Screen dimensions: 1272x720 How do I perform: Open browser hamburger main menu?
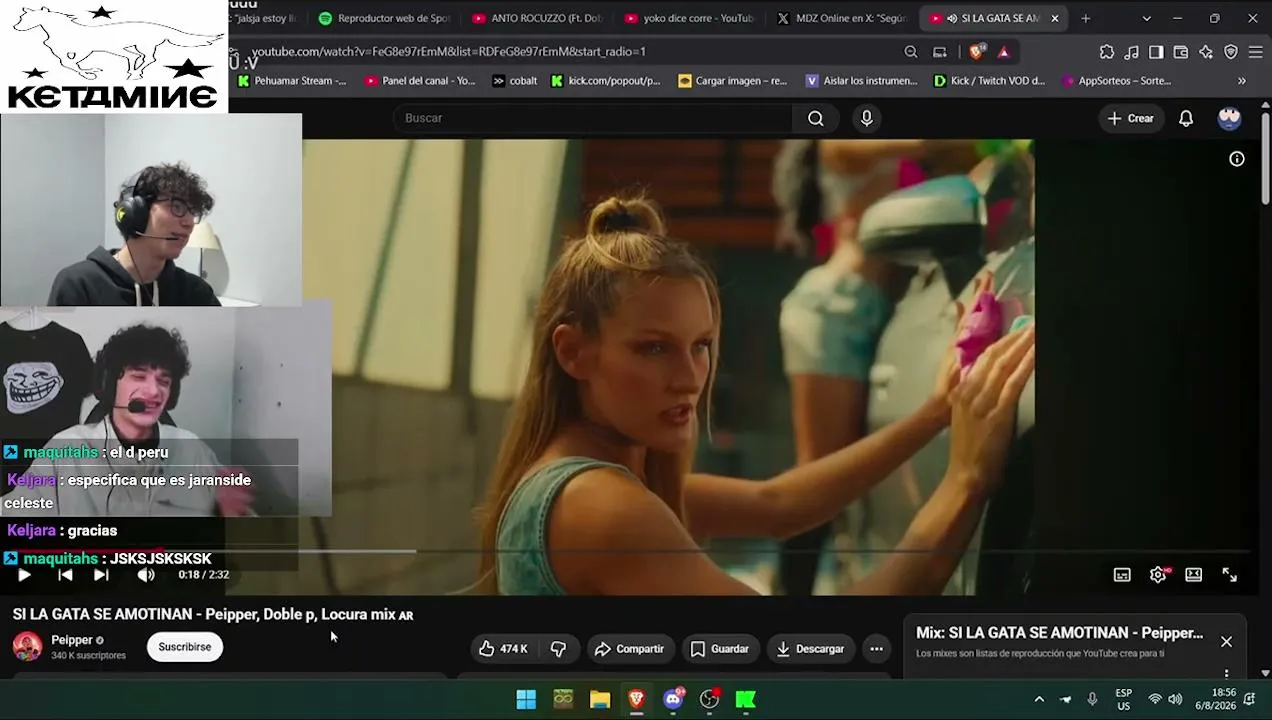coord(1256,52)
